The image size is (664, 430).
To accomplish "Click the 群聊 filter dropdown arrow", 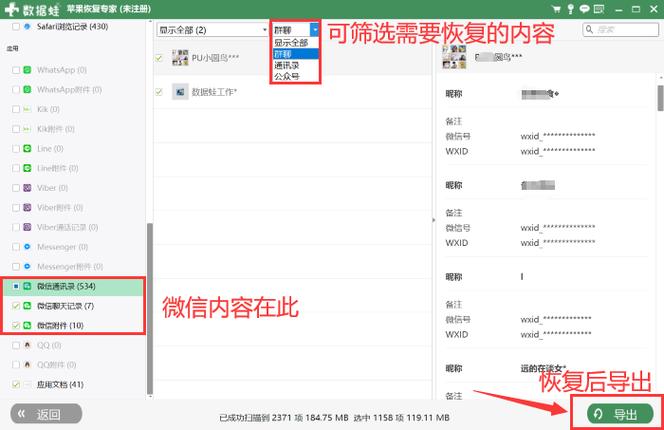I will click(x=315, y=30).
